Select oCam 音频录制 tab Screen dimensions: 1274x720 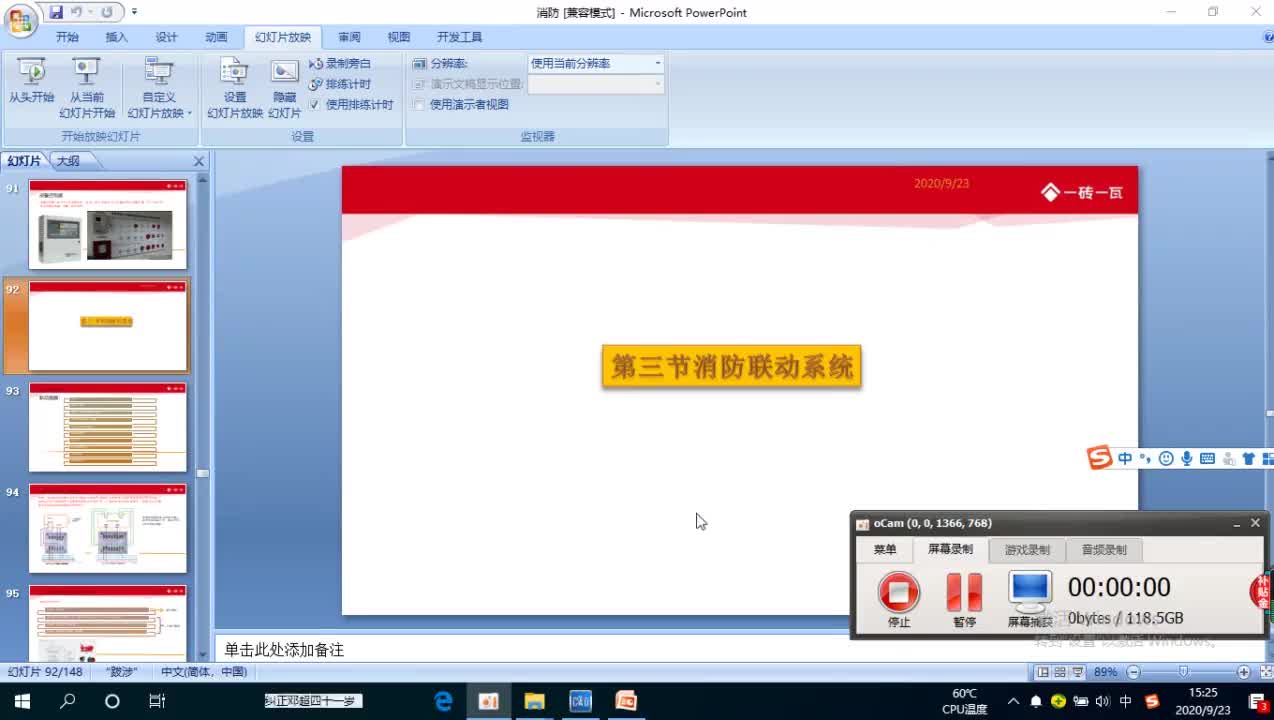click(x=1104, y=550)
